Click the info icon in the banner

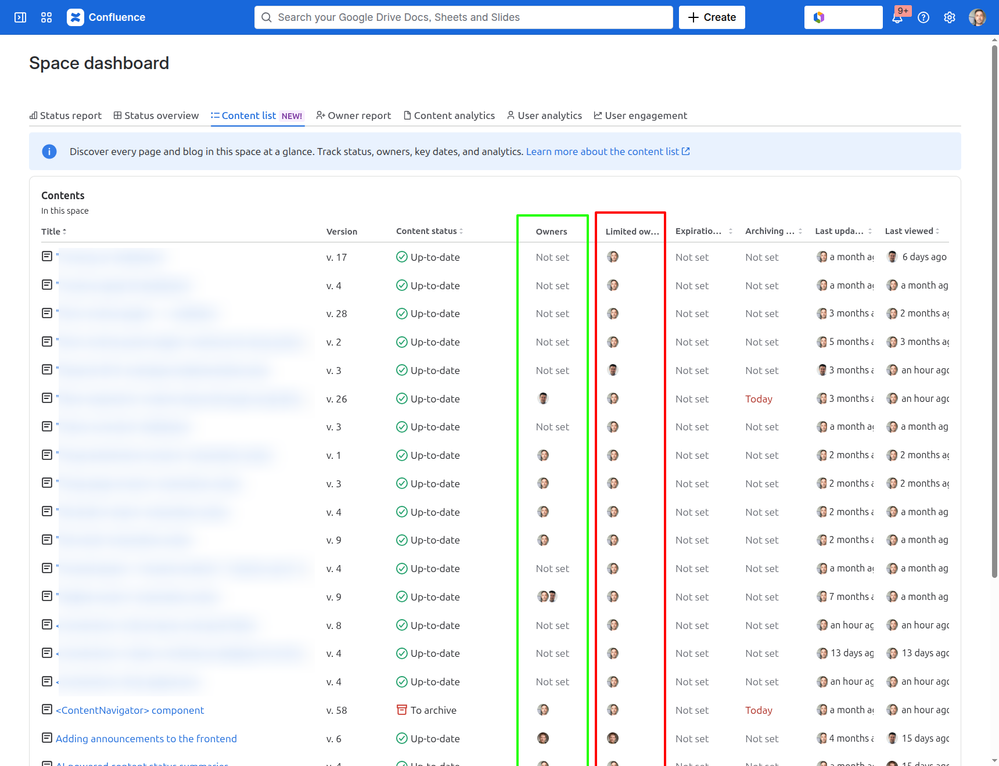[x=49, y=151]
